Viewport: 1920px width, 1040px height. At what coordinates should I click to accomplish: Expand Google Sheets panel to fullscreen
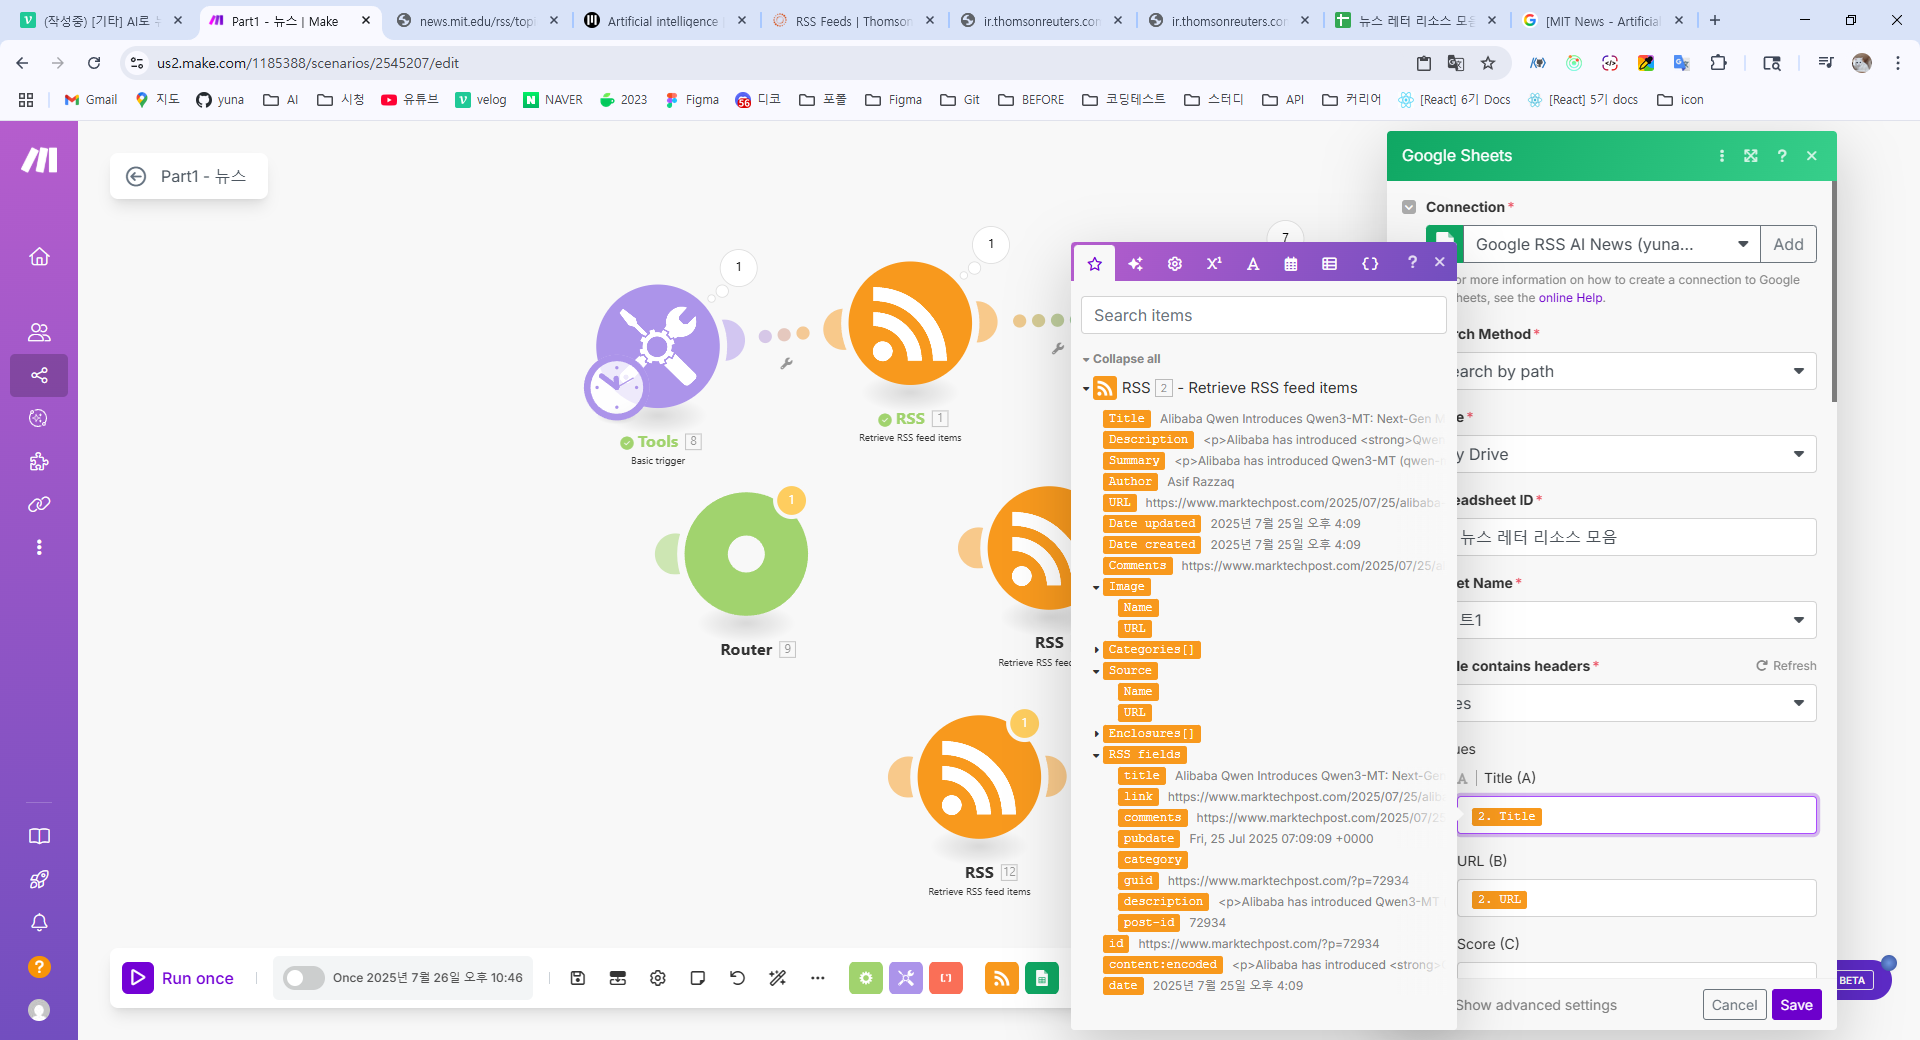click(1751, 156)
